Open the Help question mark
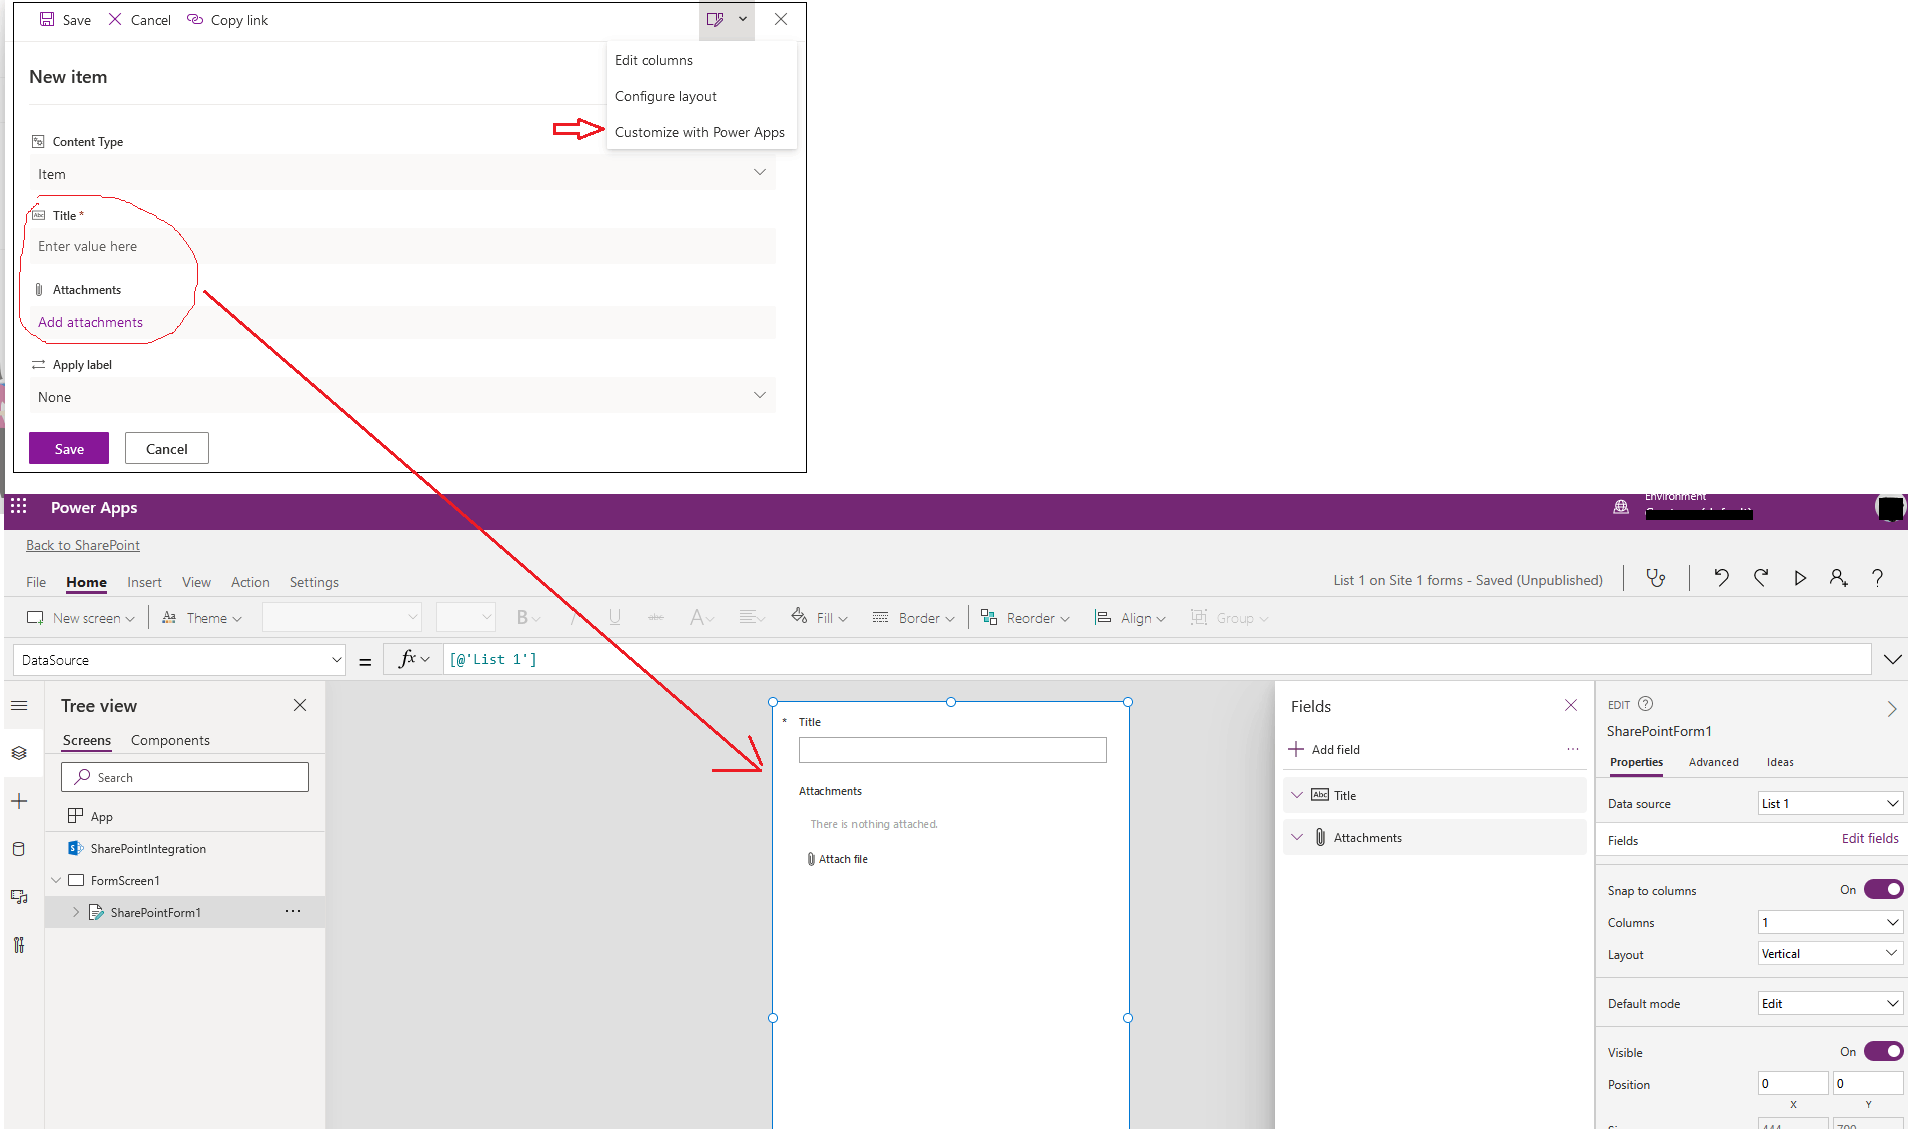 (1878, 578)
